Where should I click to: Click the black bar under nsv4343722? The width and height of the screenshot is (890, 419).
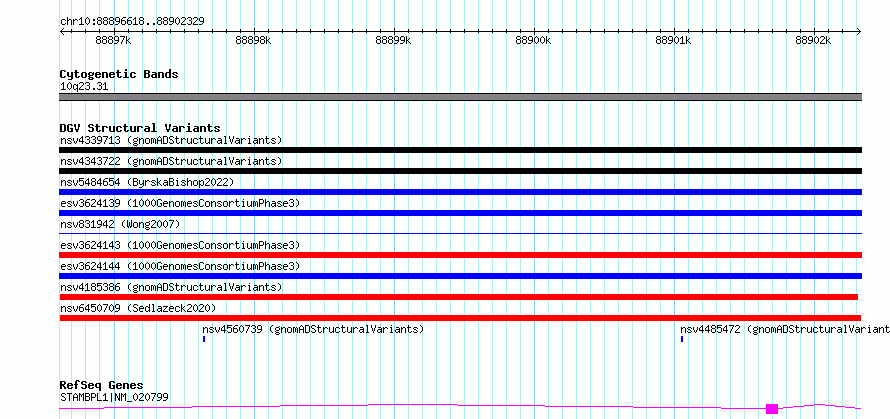(460, 171)
